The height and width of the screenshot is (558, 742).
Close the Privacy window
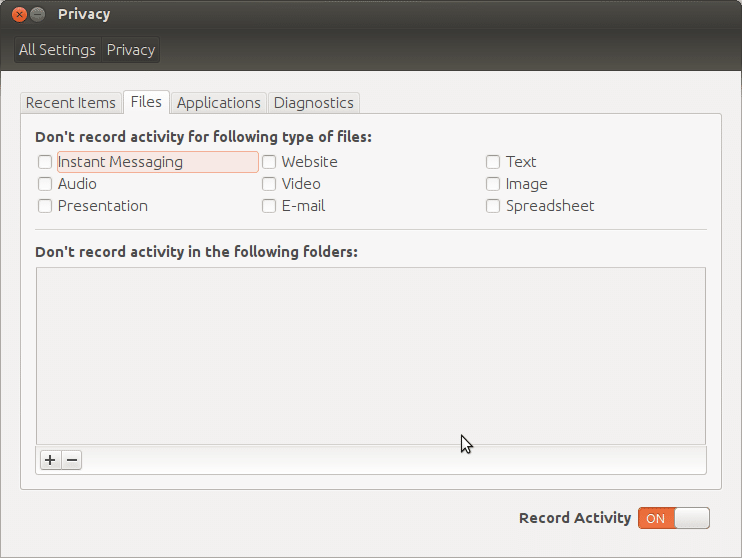(18, 14)
